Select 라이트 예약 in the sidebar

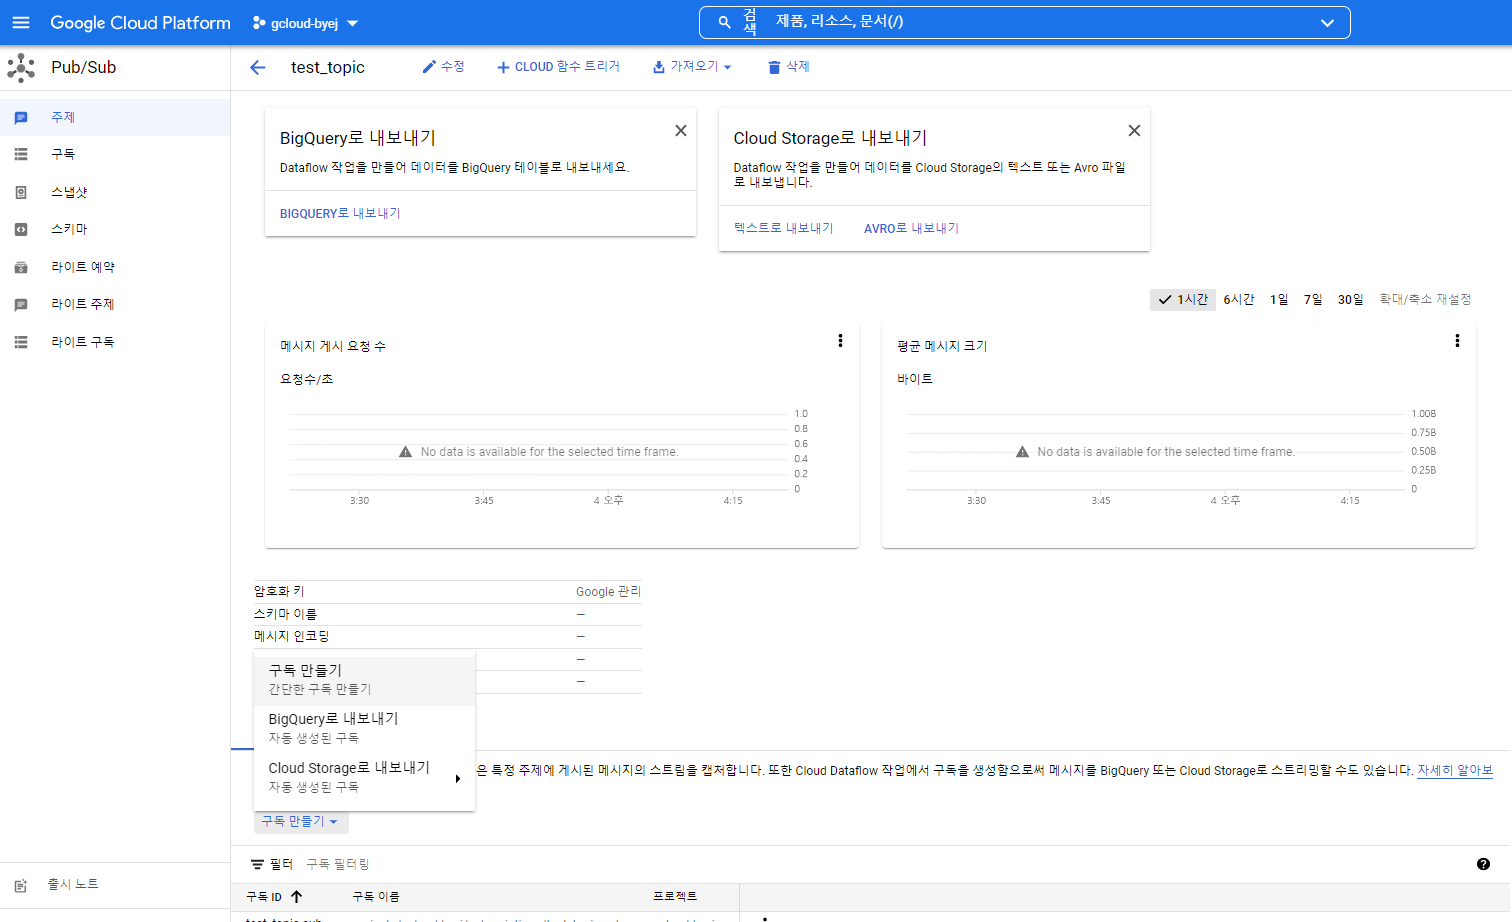click(x=115, y=267)
